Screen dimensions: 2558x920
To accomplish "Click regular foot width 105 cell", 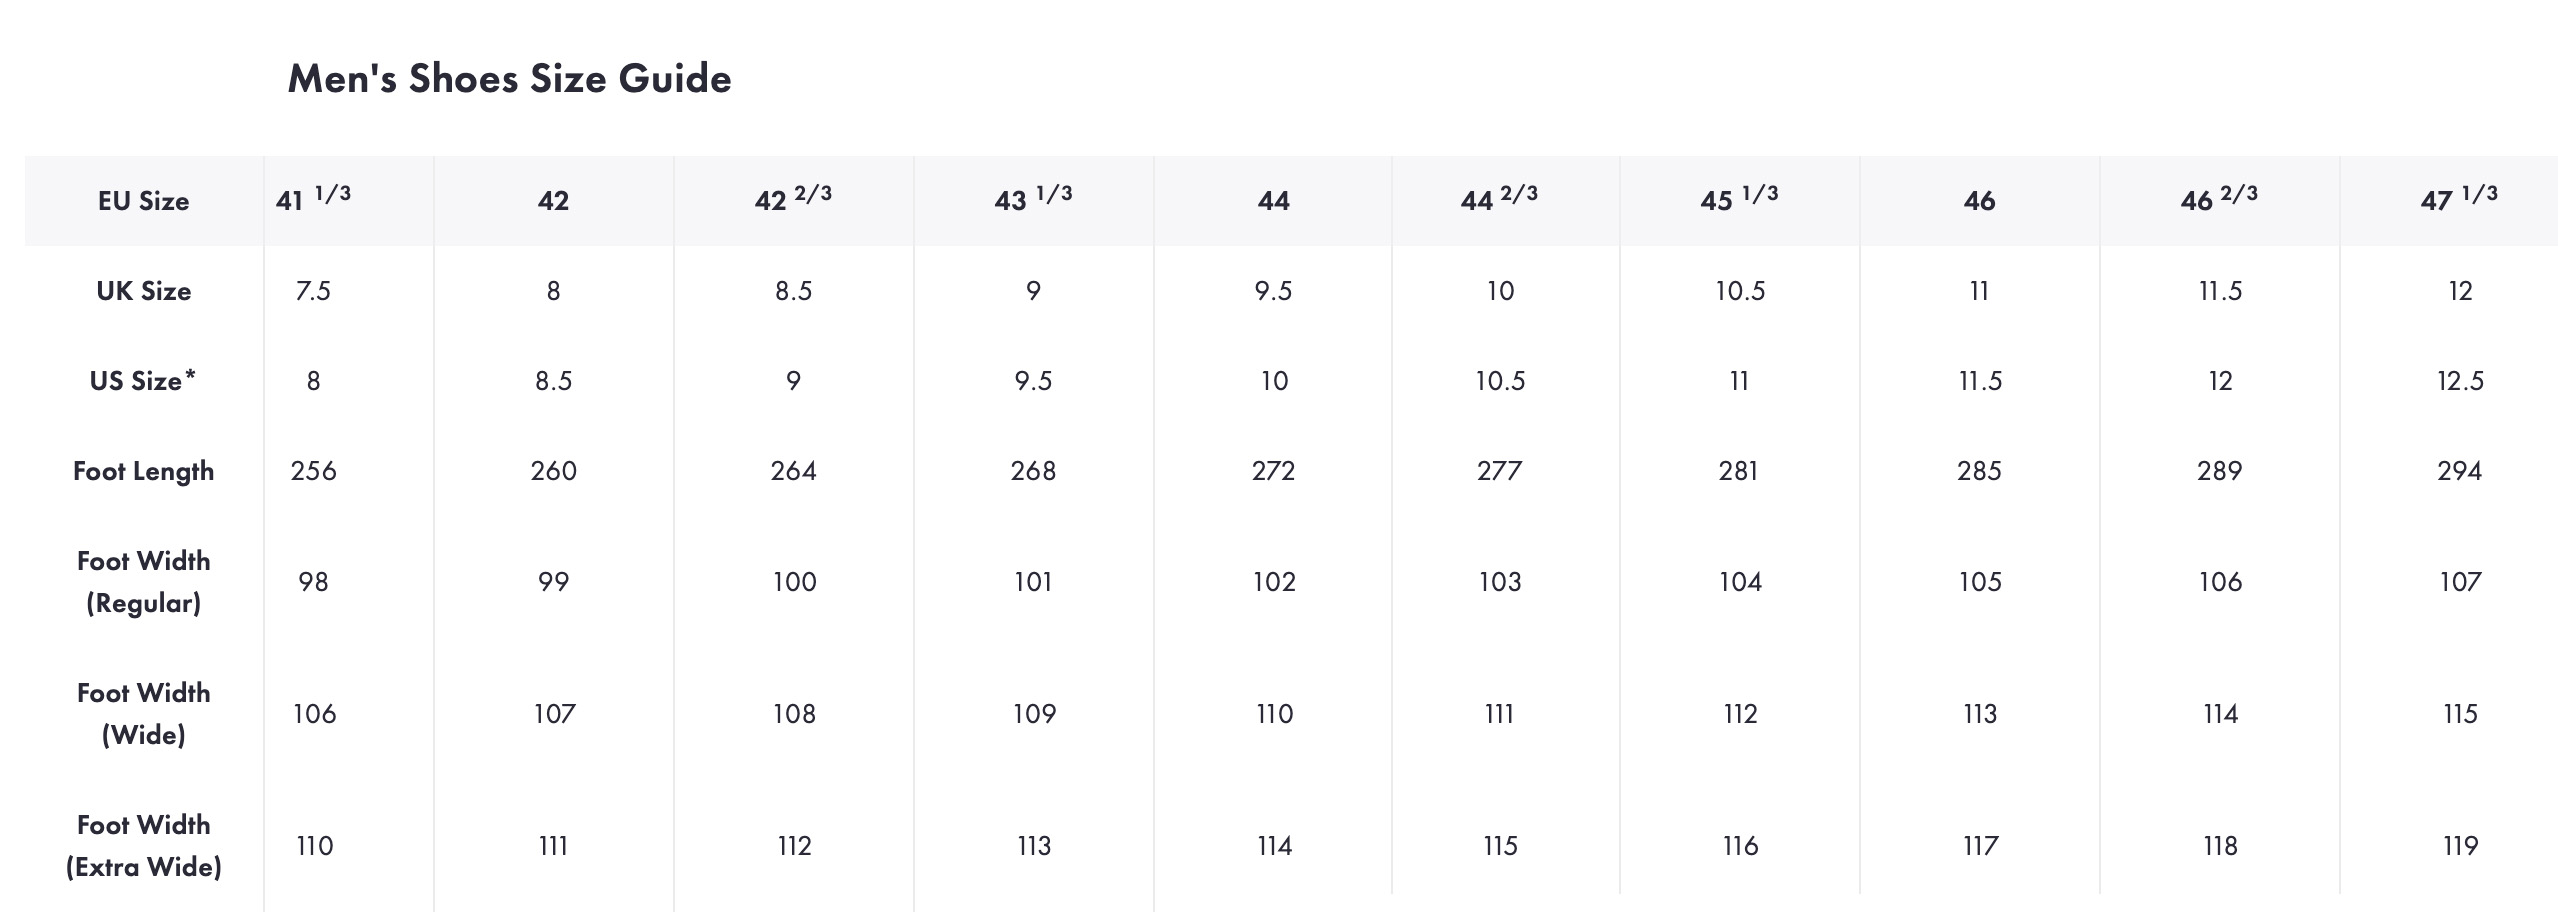I will tap(1979, 582).
